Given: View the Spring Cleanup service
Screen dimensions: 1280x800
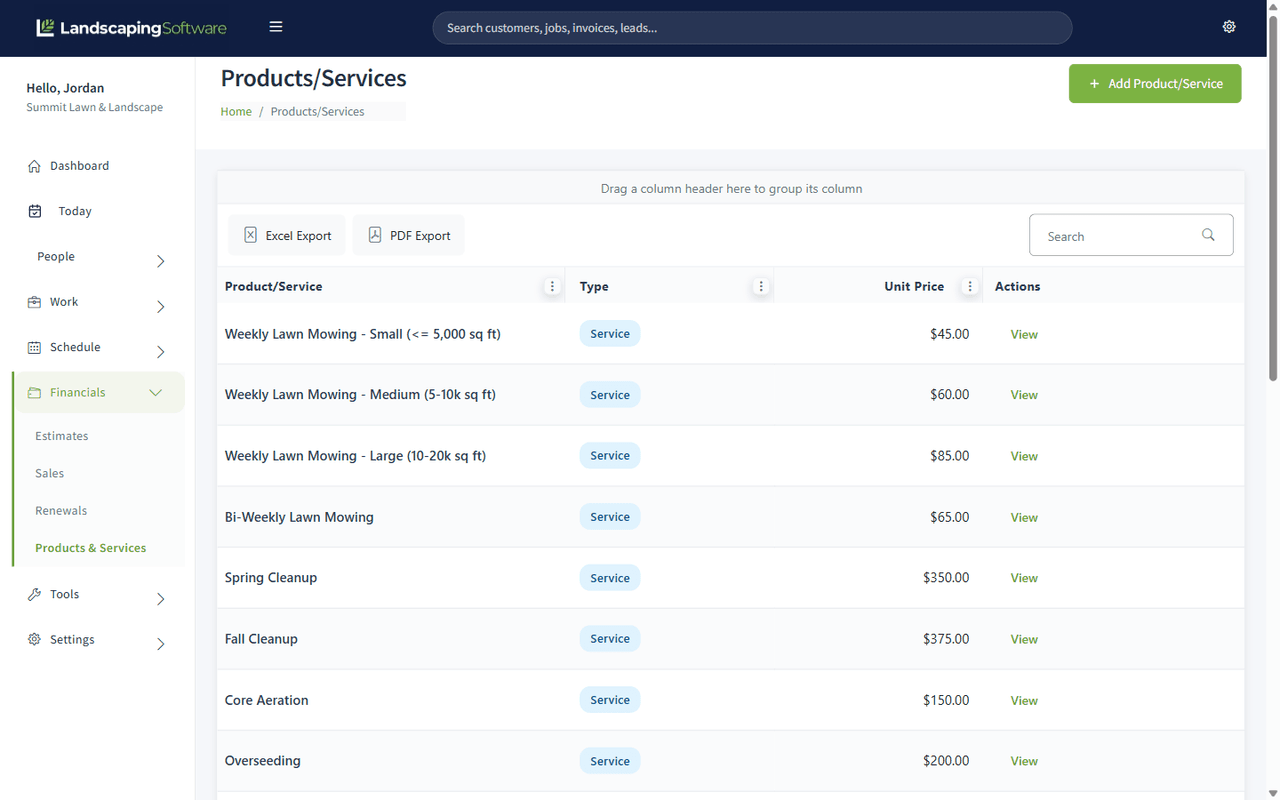Looking at the screenshot, I should click(1024, 578).
